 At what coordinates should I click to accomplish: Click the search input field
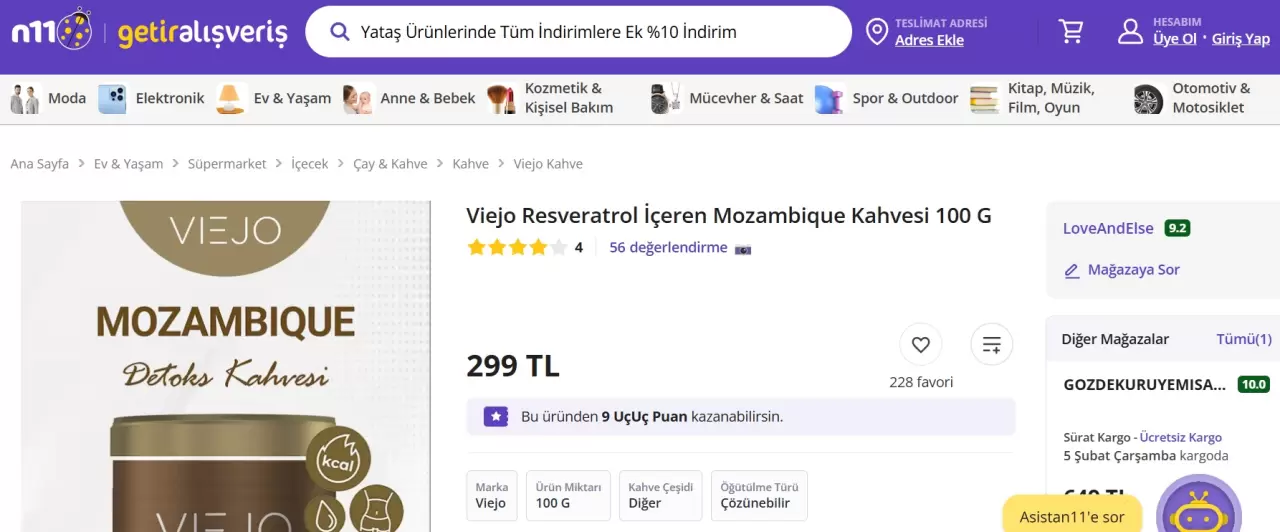coord(590,32)
